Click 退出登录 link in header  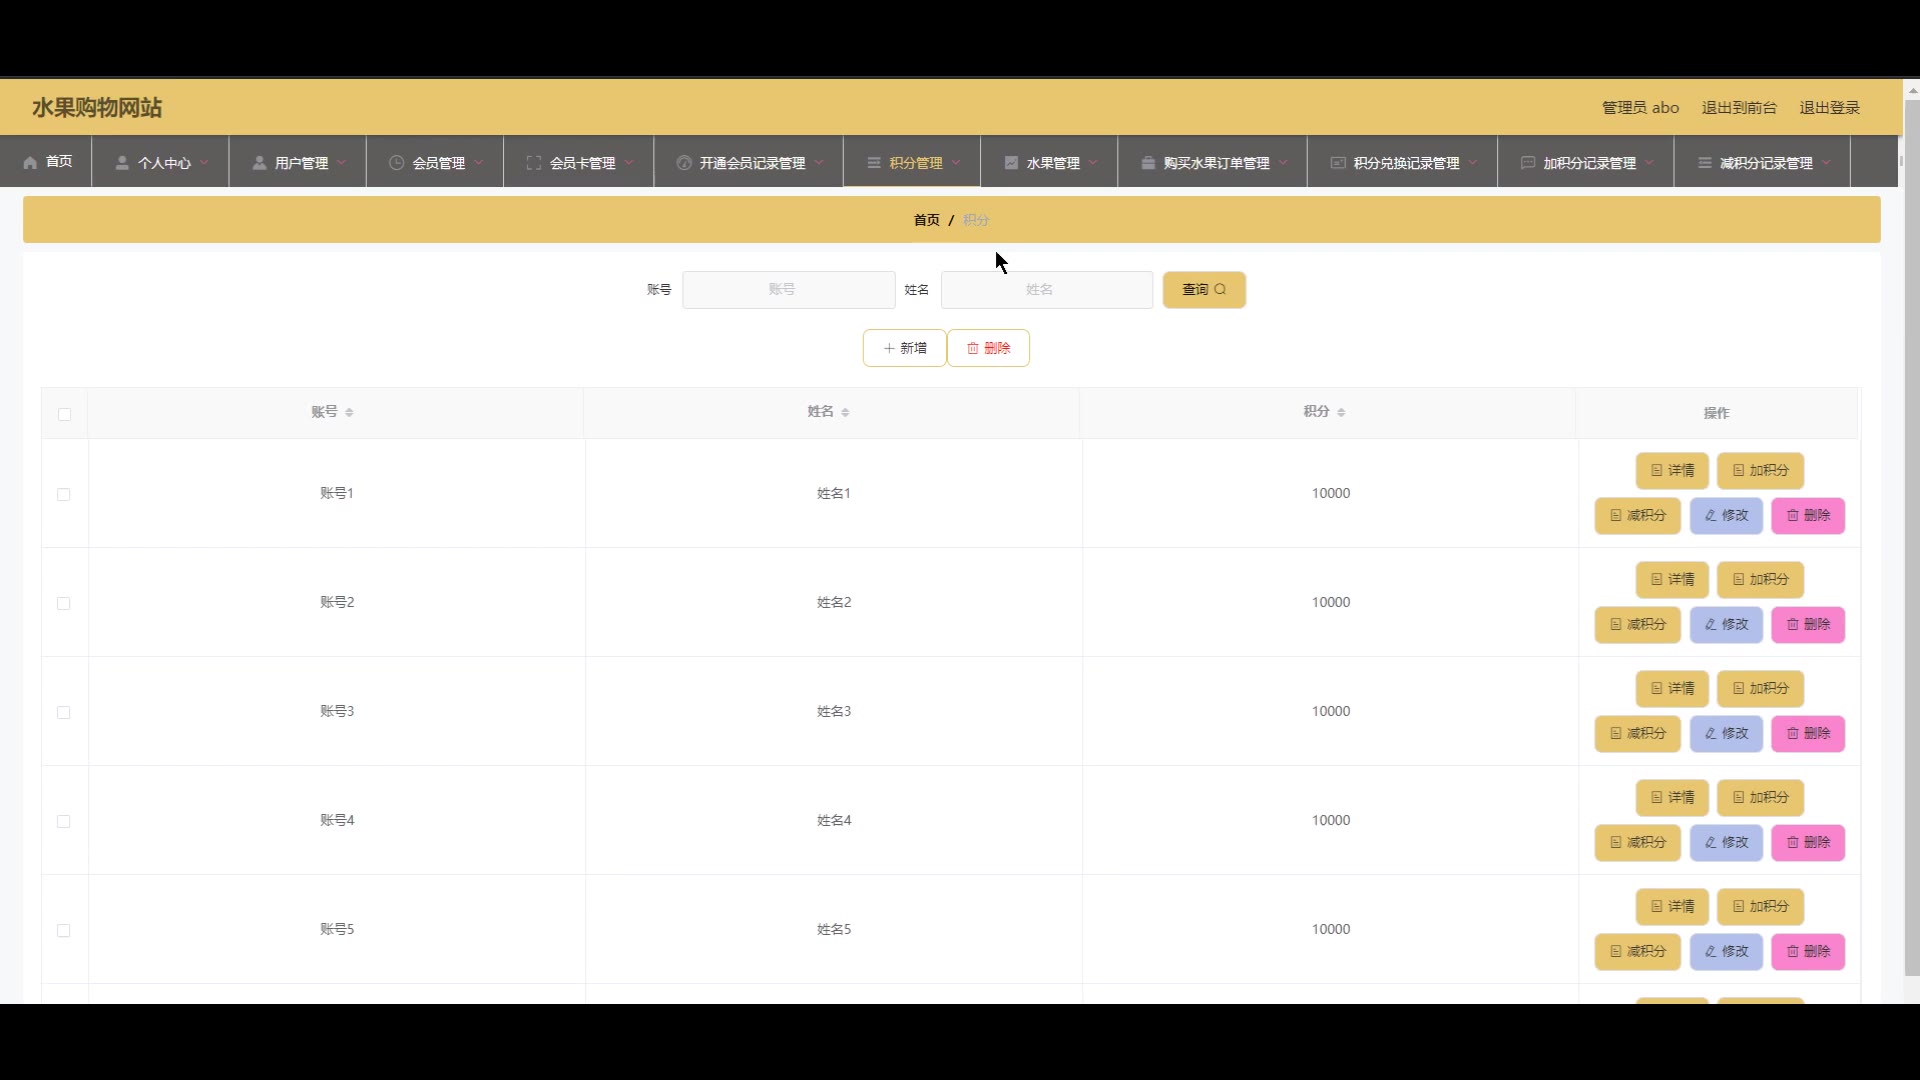tap(1829, 107)
